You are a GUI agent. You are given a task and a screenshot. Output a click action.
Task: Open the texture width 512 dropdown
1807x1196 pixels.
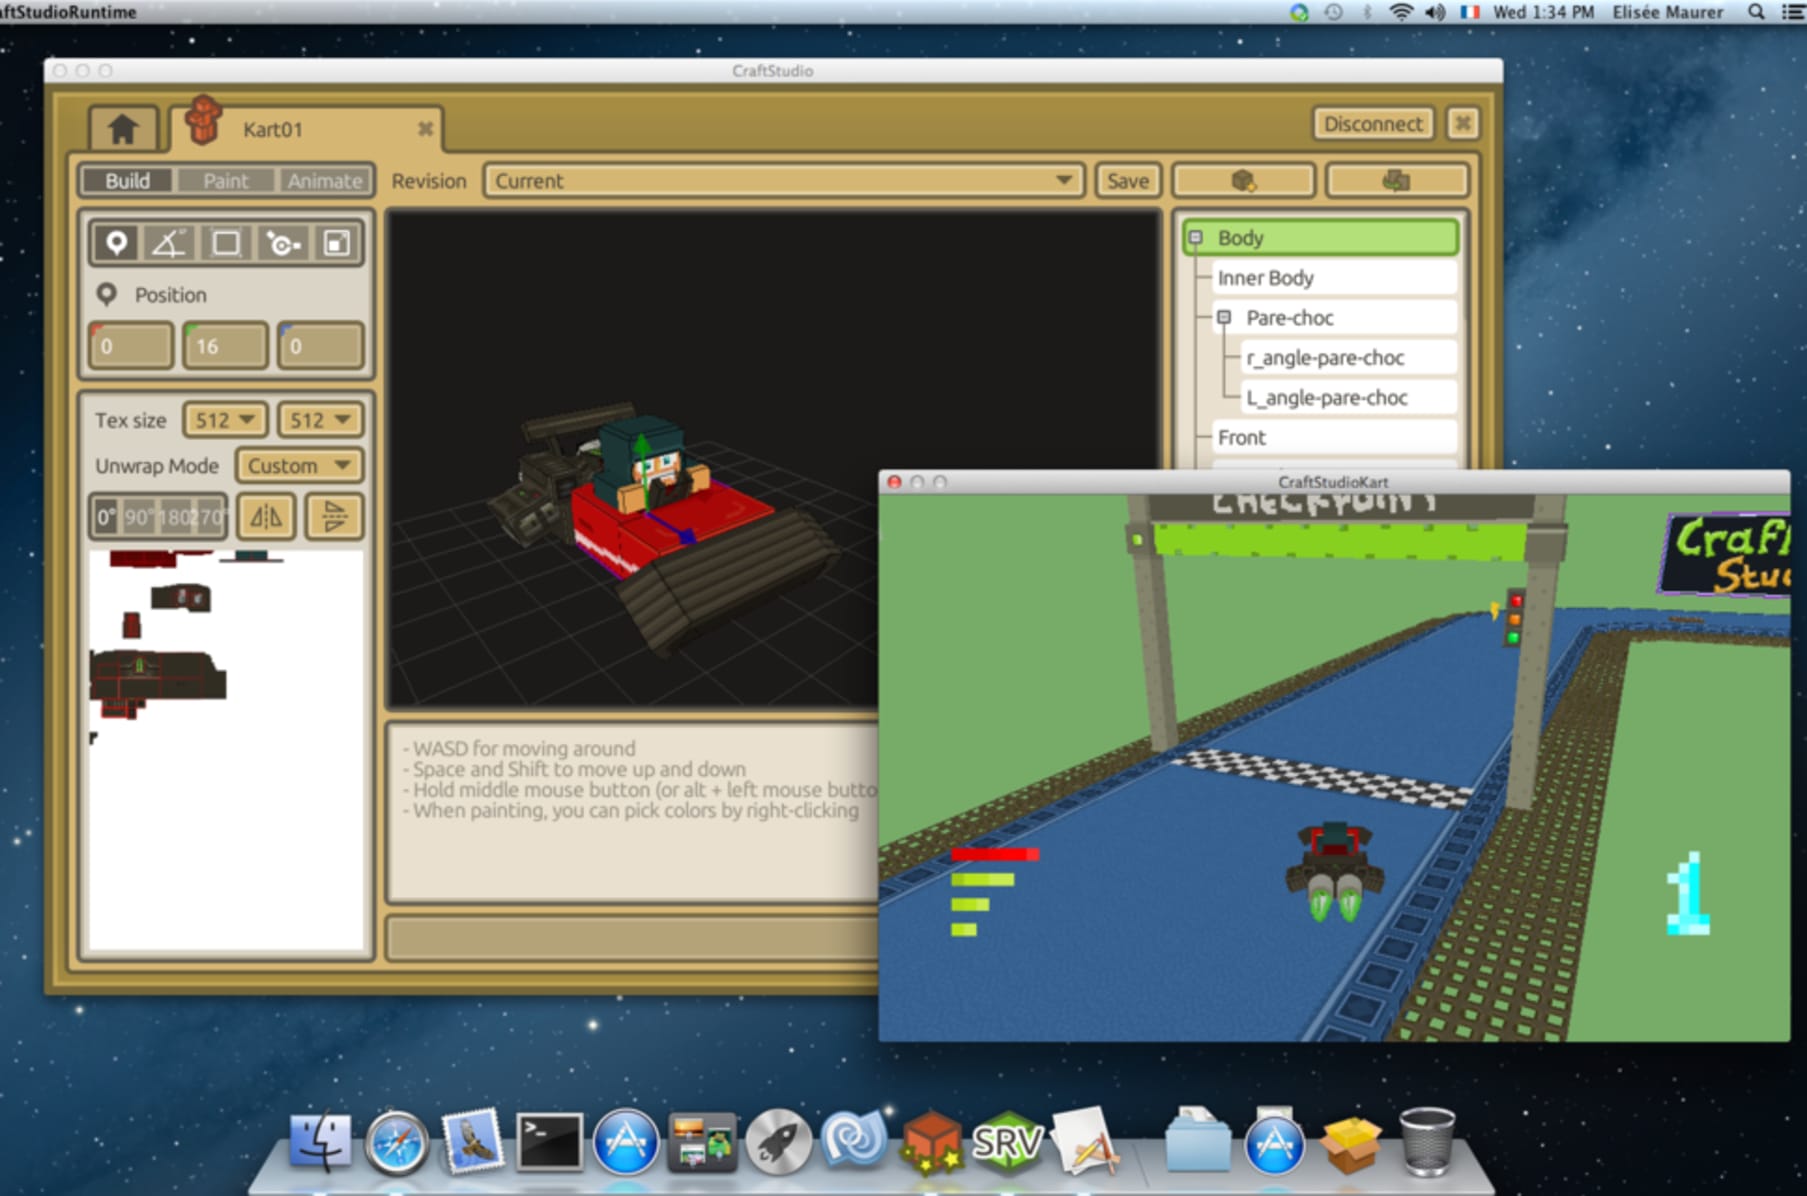pyautogui.click(x=225, y=420)
